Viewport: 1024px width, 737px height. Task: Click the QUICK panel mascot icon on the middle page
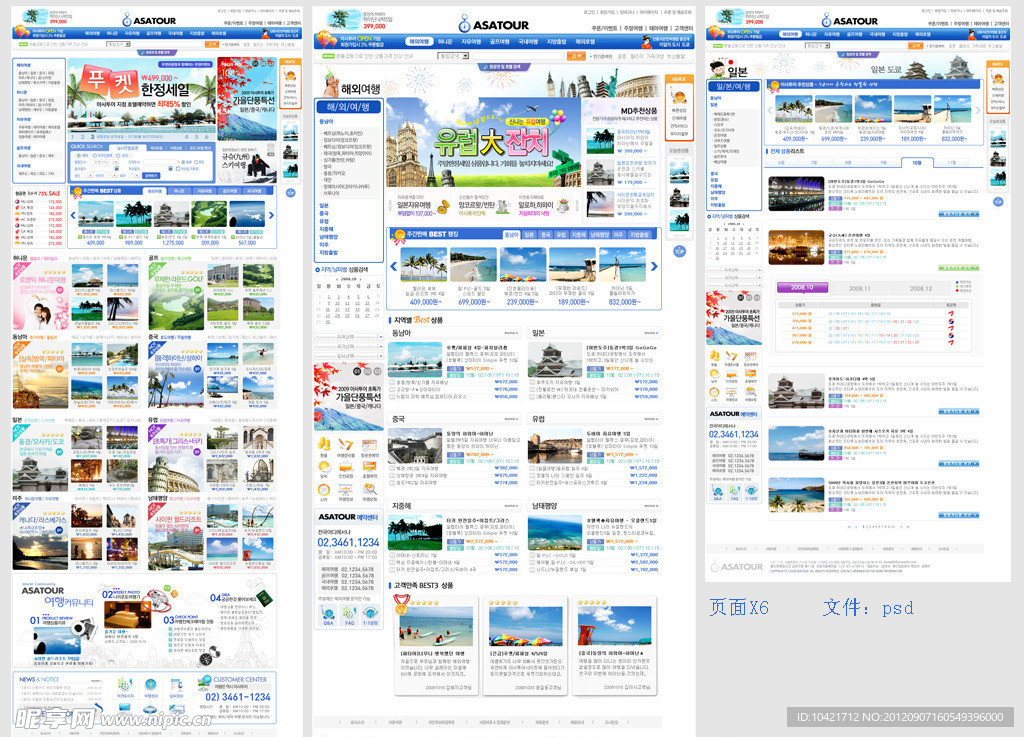[x=678, y=100]
